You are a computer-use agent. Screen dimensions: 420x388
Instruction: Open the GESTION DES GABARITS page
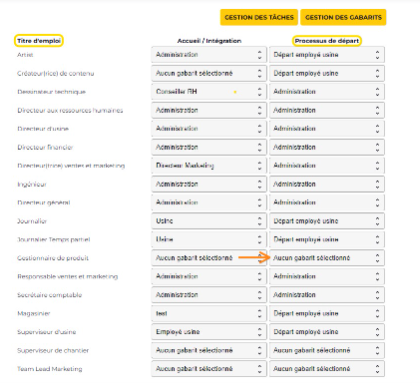tap(343, 17)
